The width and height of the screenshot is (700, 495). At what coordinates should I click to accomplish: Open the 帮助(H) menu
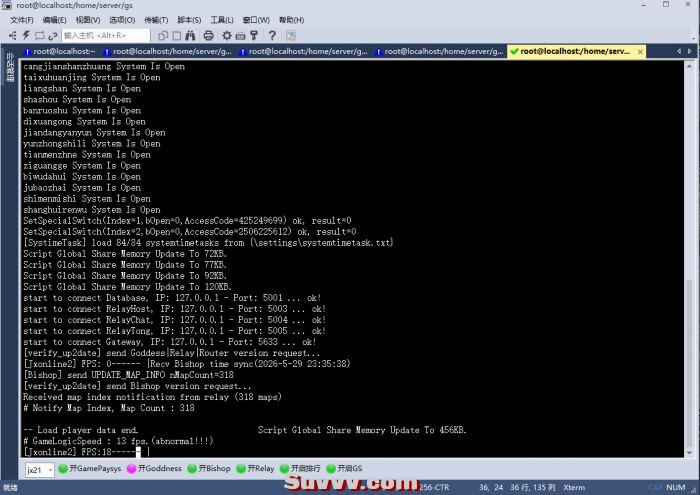(x=292, y=20)
